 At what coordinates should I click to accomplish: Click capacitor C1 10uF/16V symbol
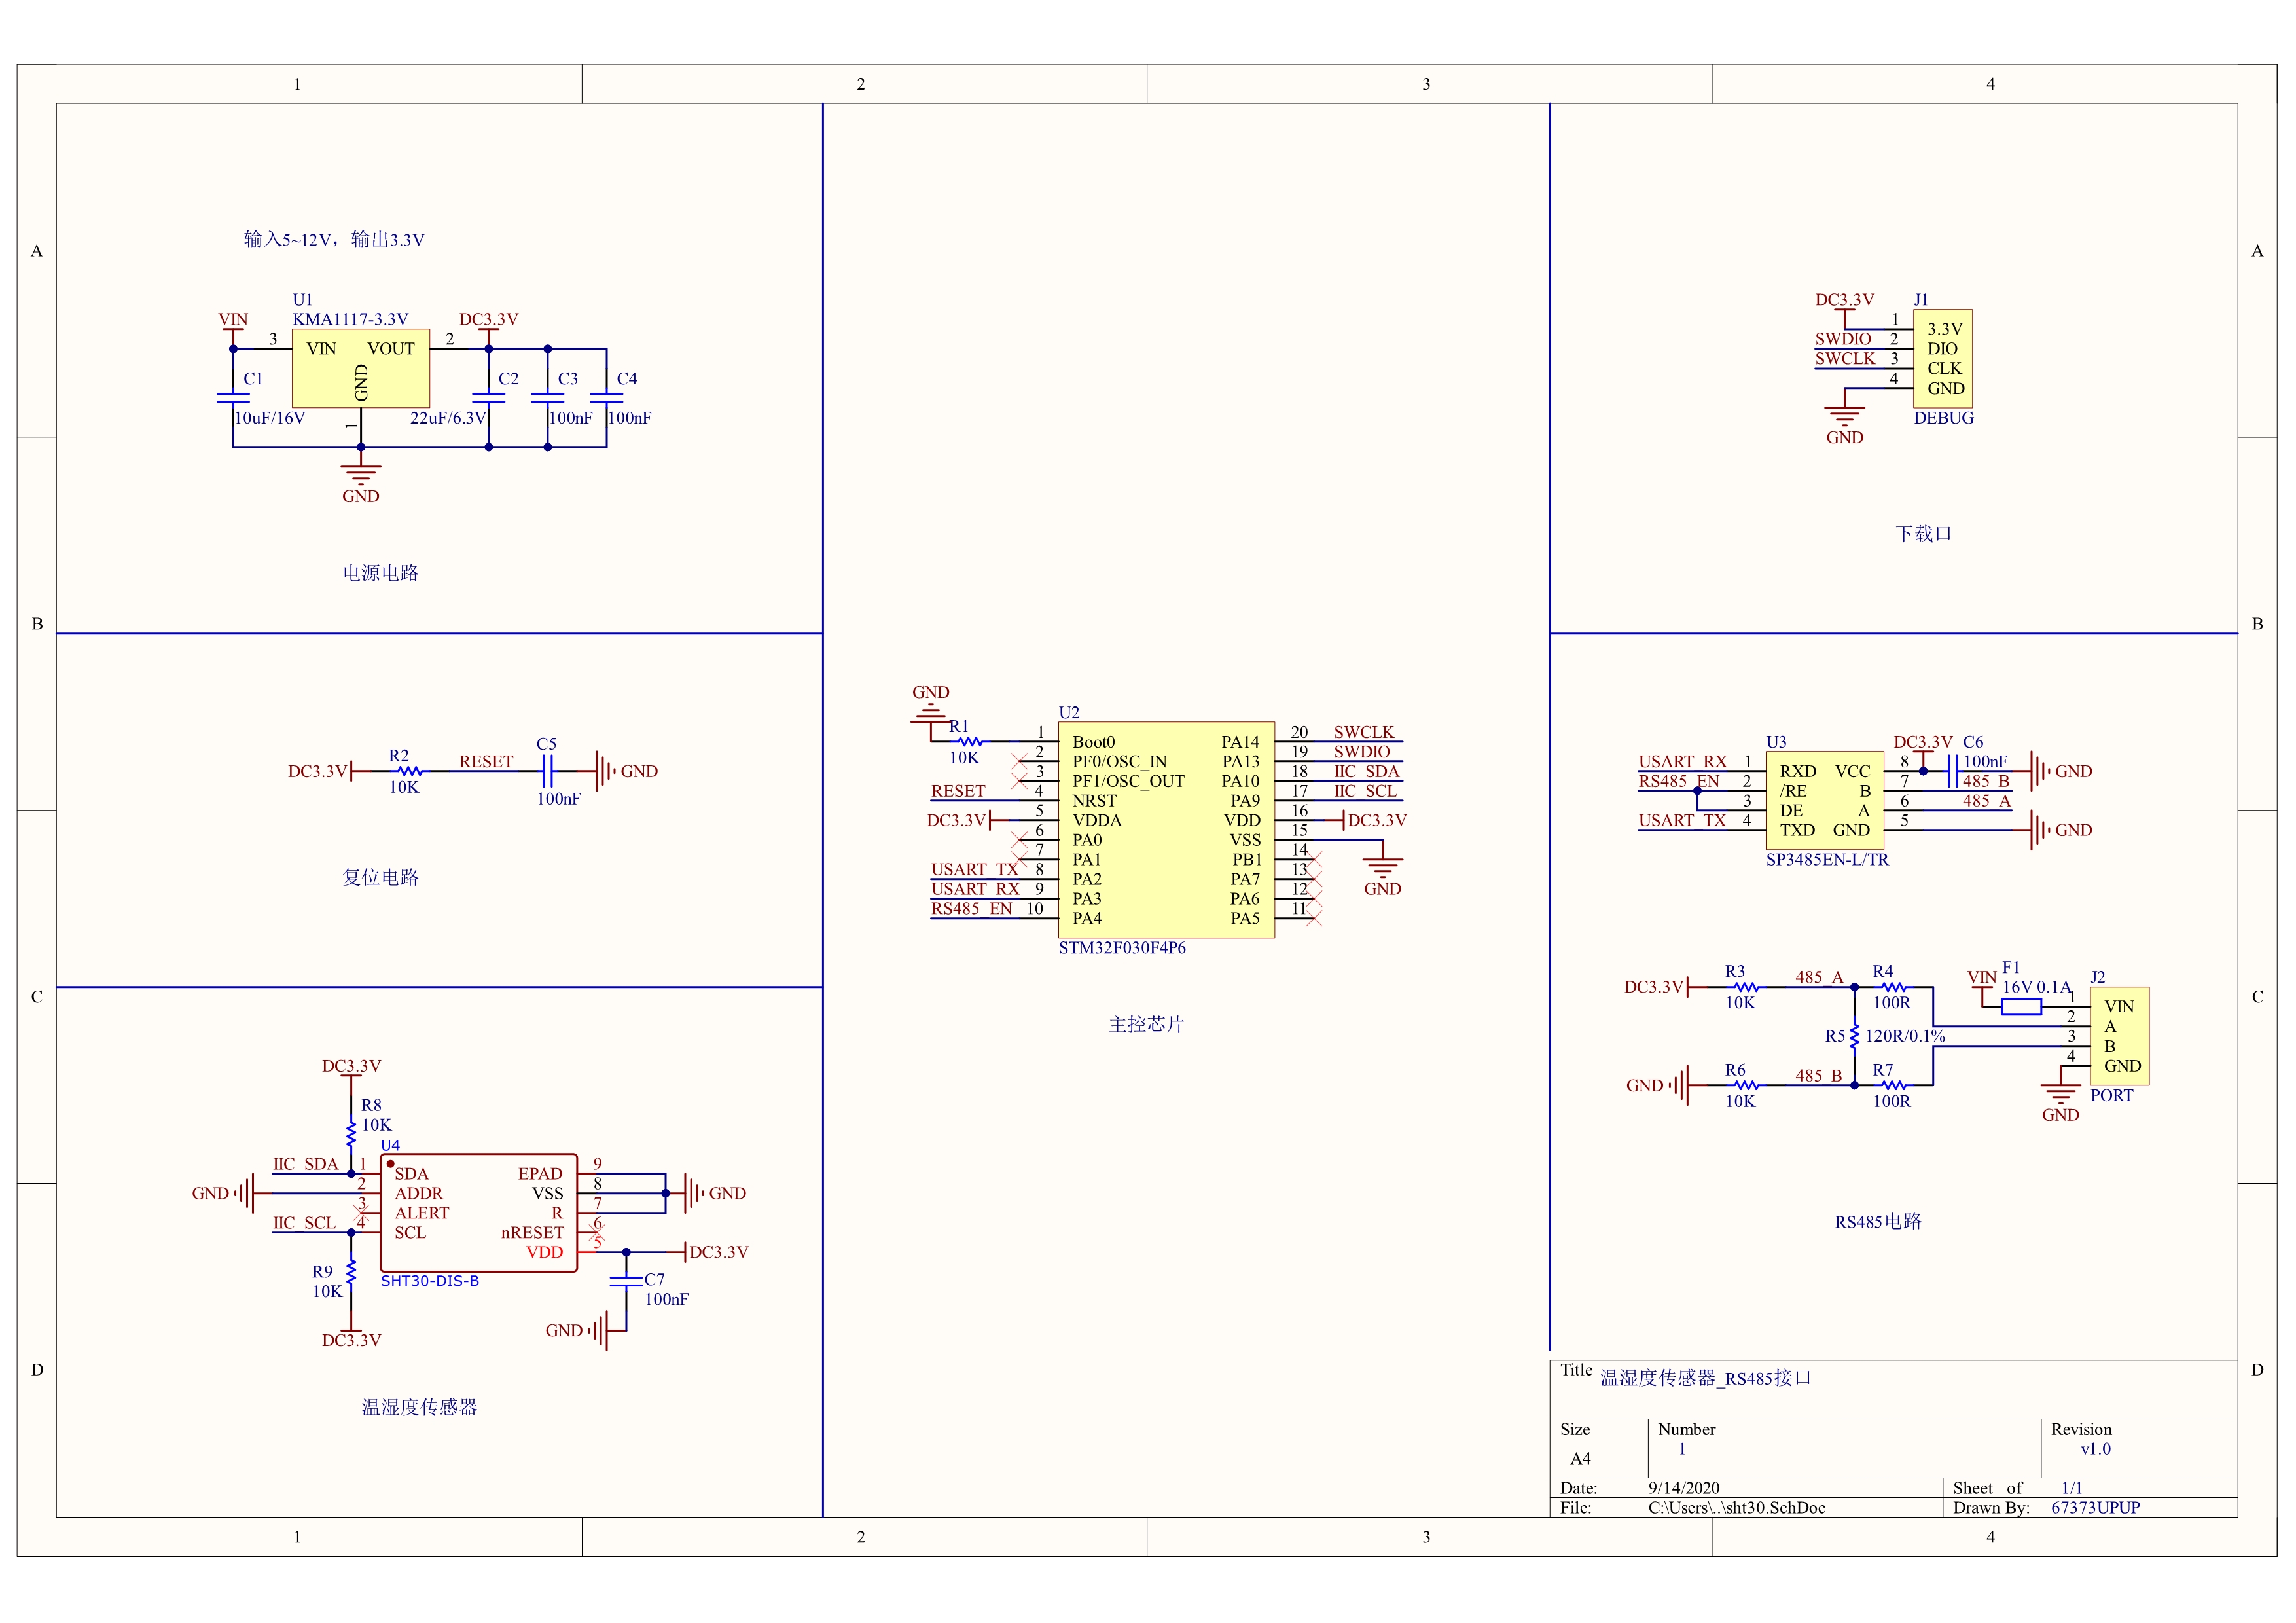tap(233, 397)
